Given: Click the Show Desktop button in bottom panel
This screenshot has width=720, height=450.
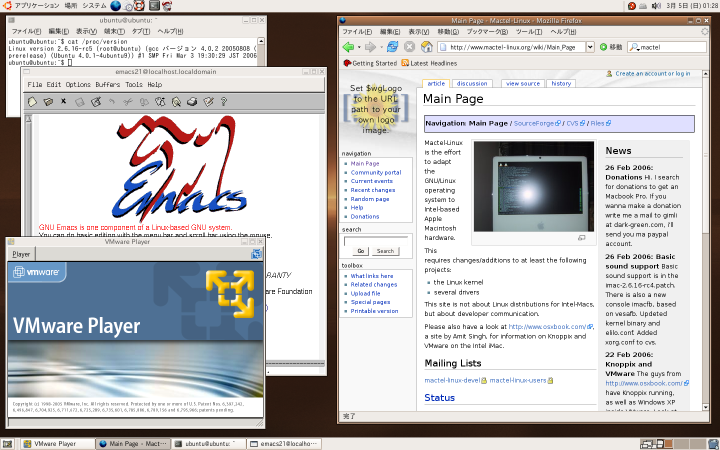Looking at the screenshot, I should (x=7, y=444).
